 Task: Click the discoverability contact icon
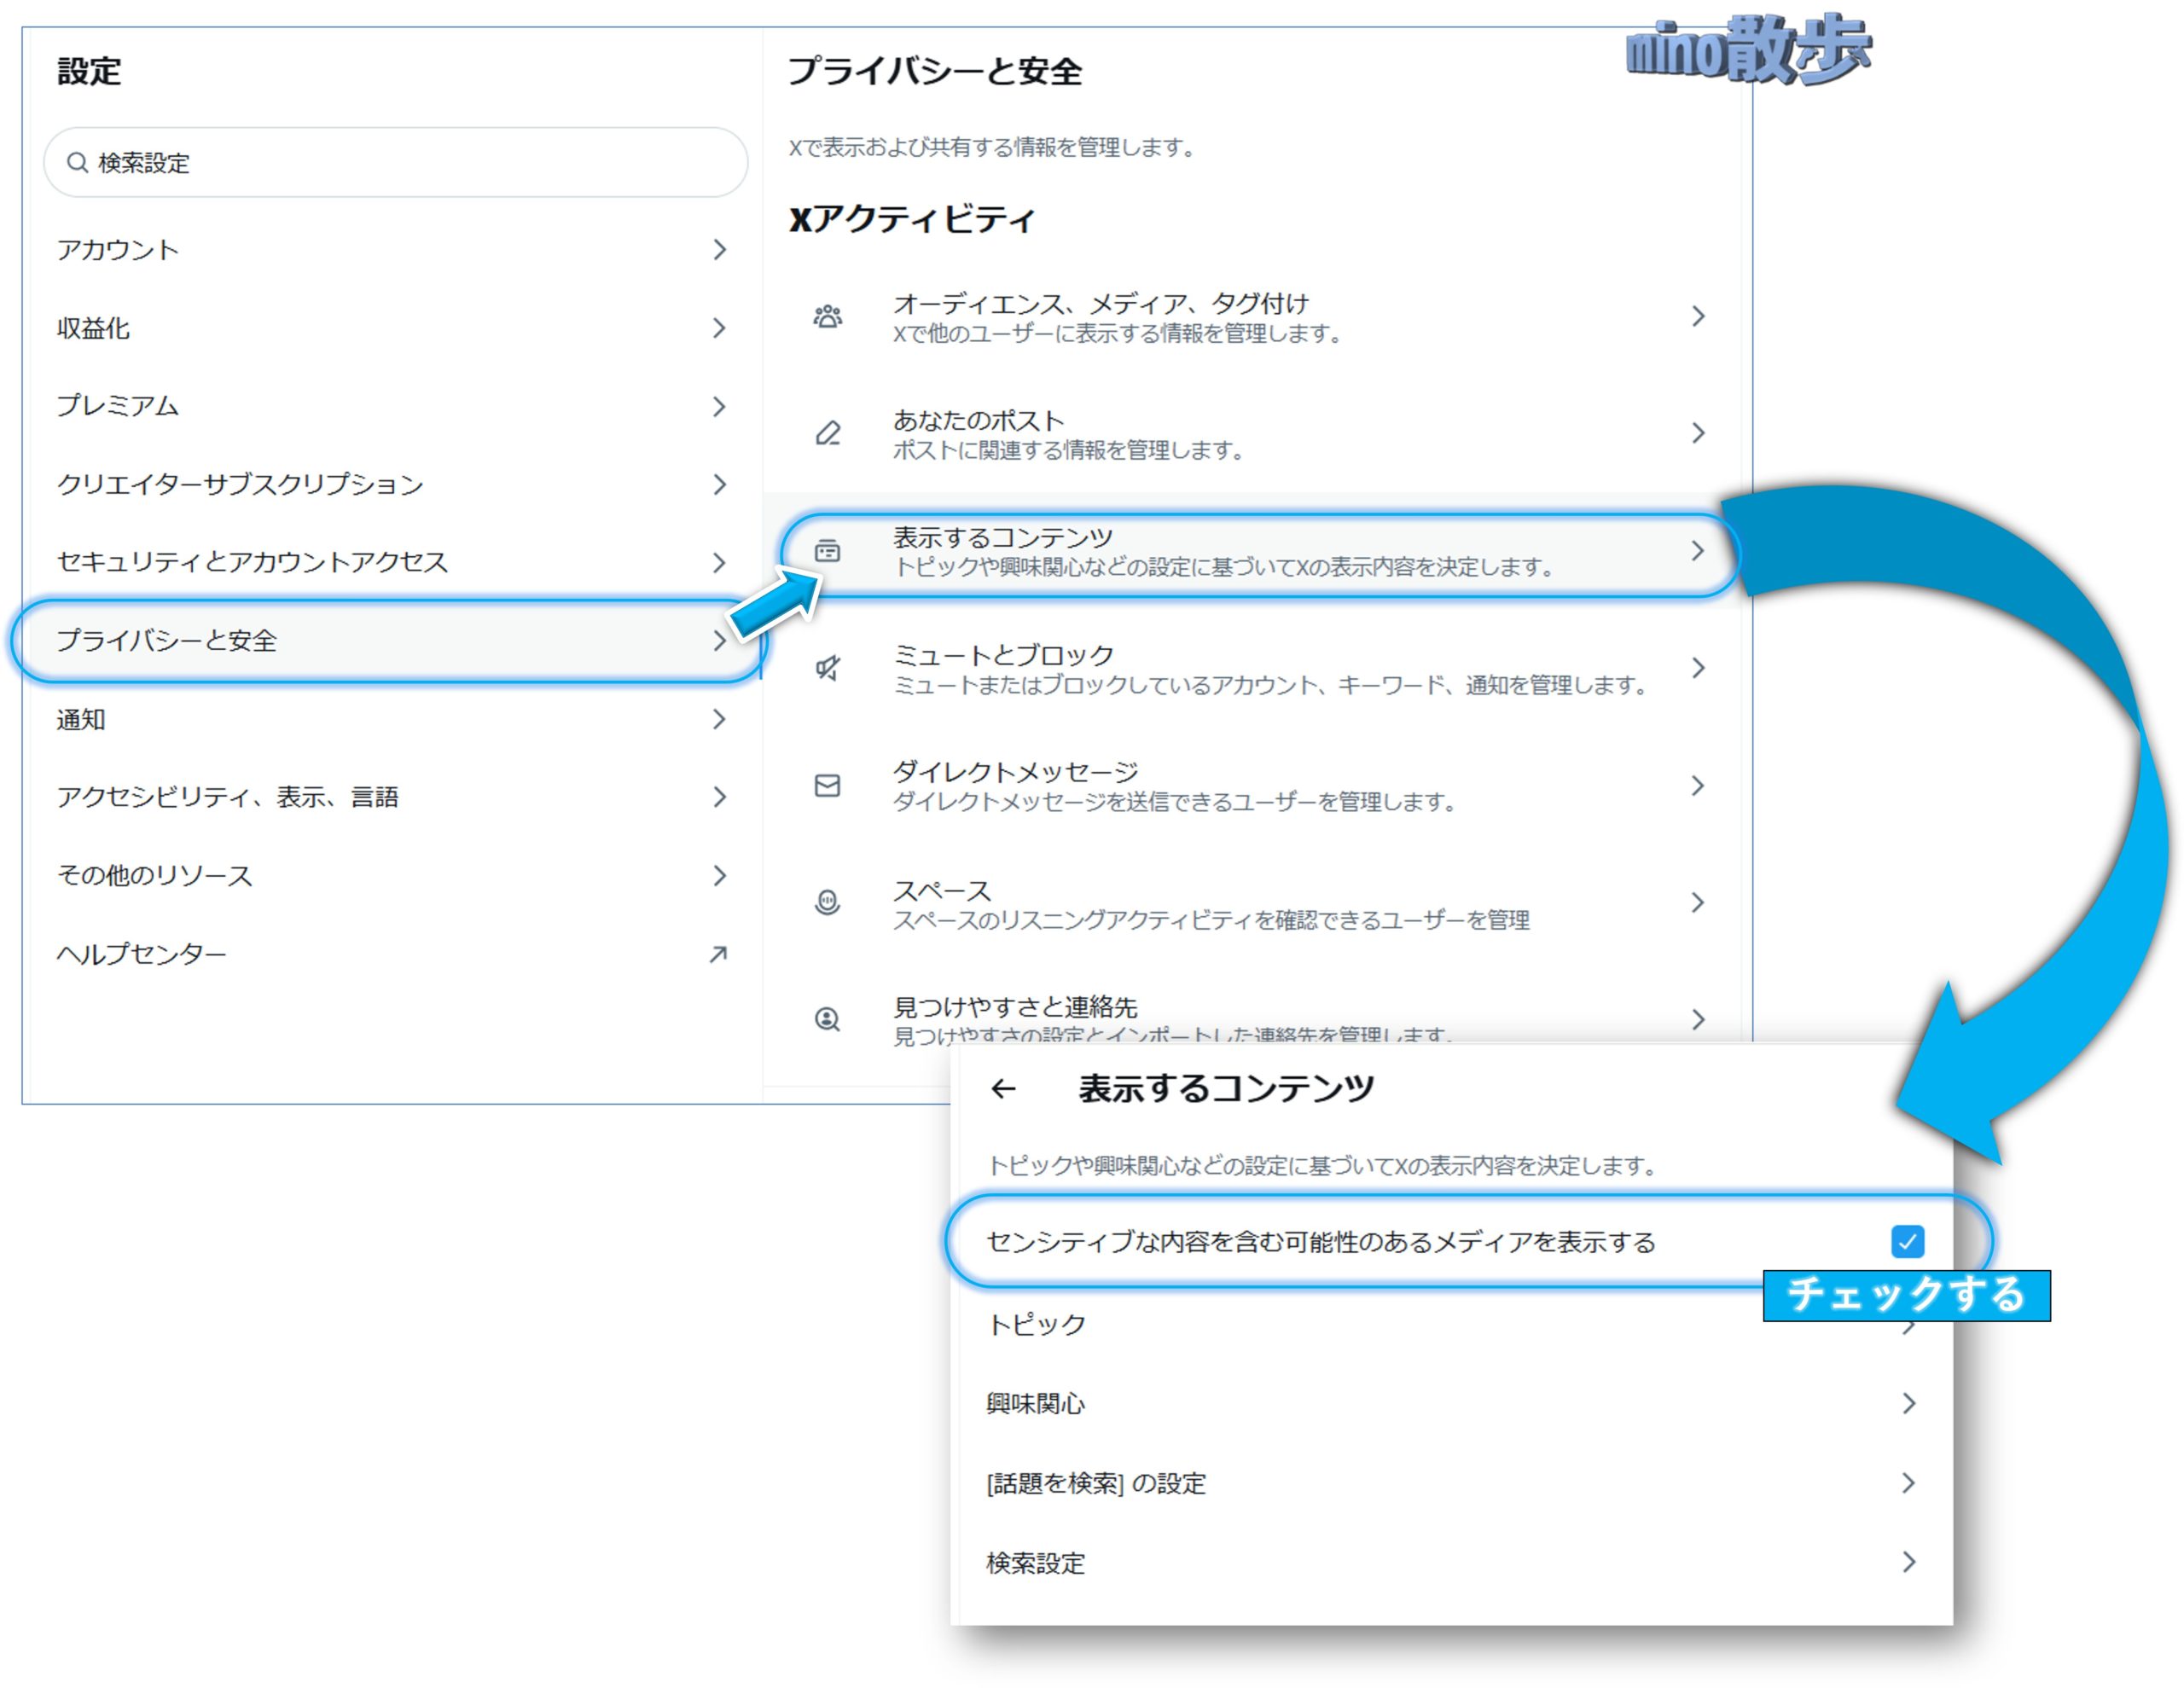tap(827, 1019)
